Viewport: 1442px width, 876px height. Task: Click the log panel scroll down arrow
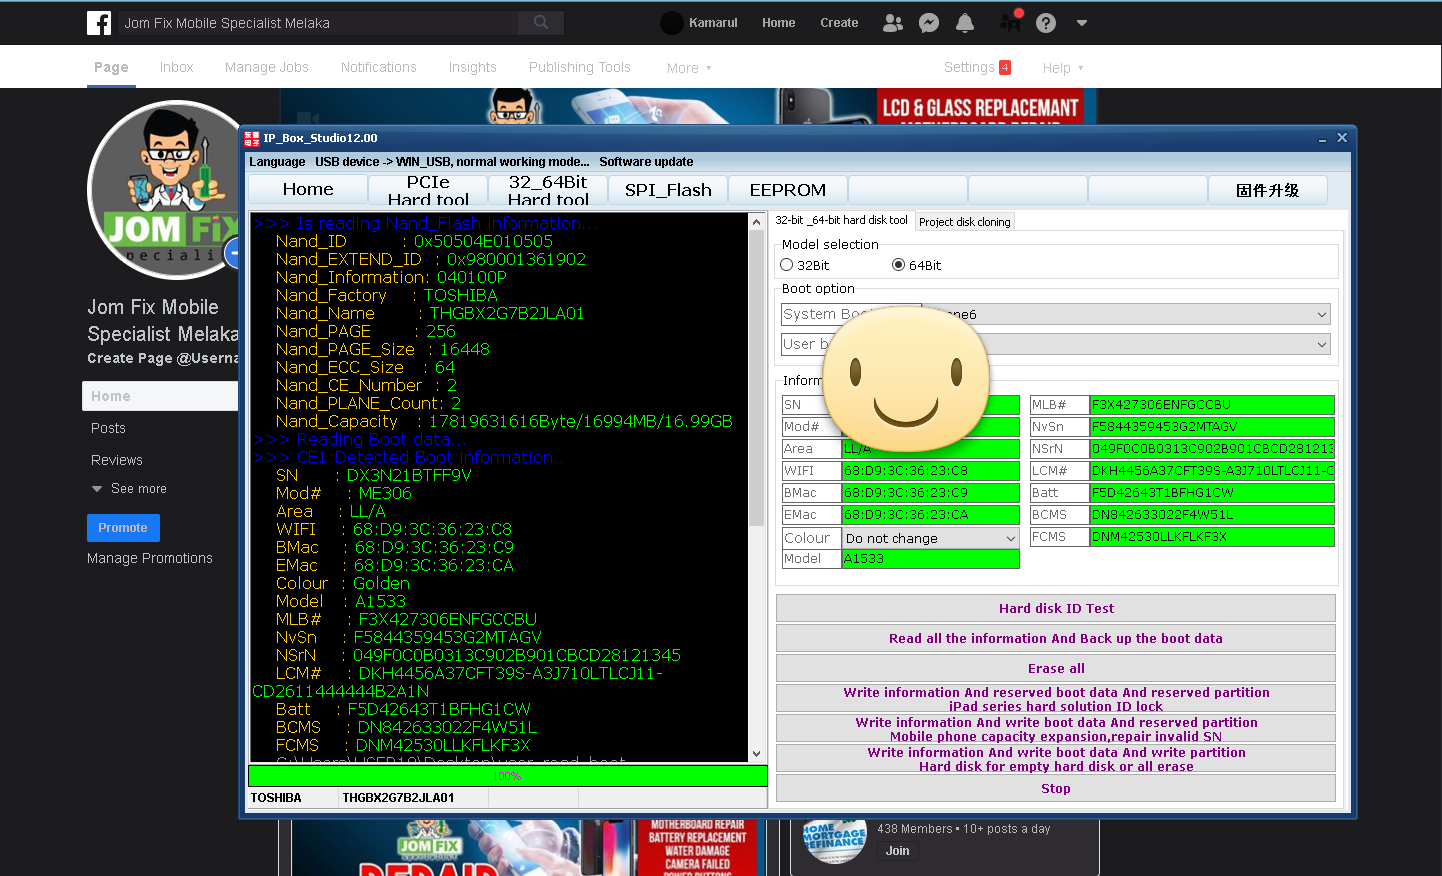pos(757,753)
